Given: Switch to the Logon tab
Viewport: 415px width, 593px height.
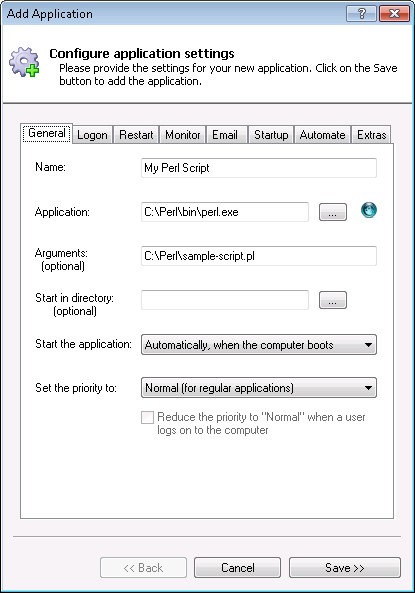Looking at the screenshot, I should coord(92,135).
